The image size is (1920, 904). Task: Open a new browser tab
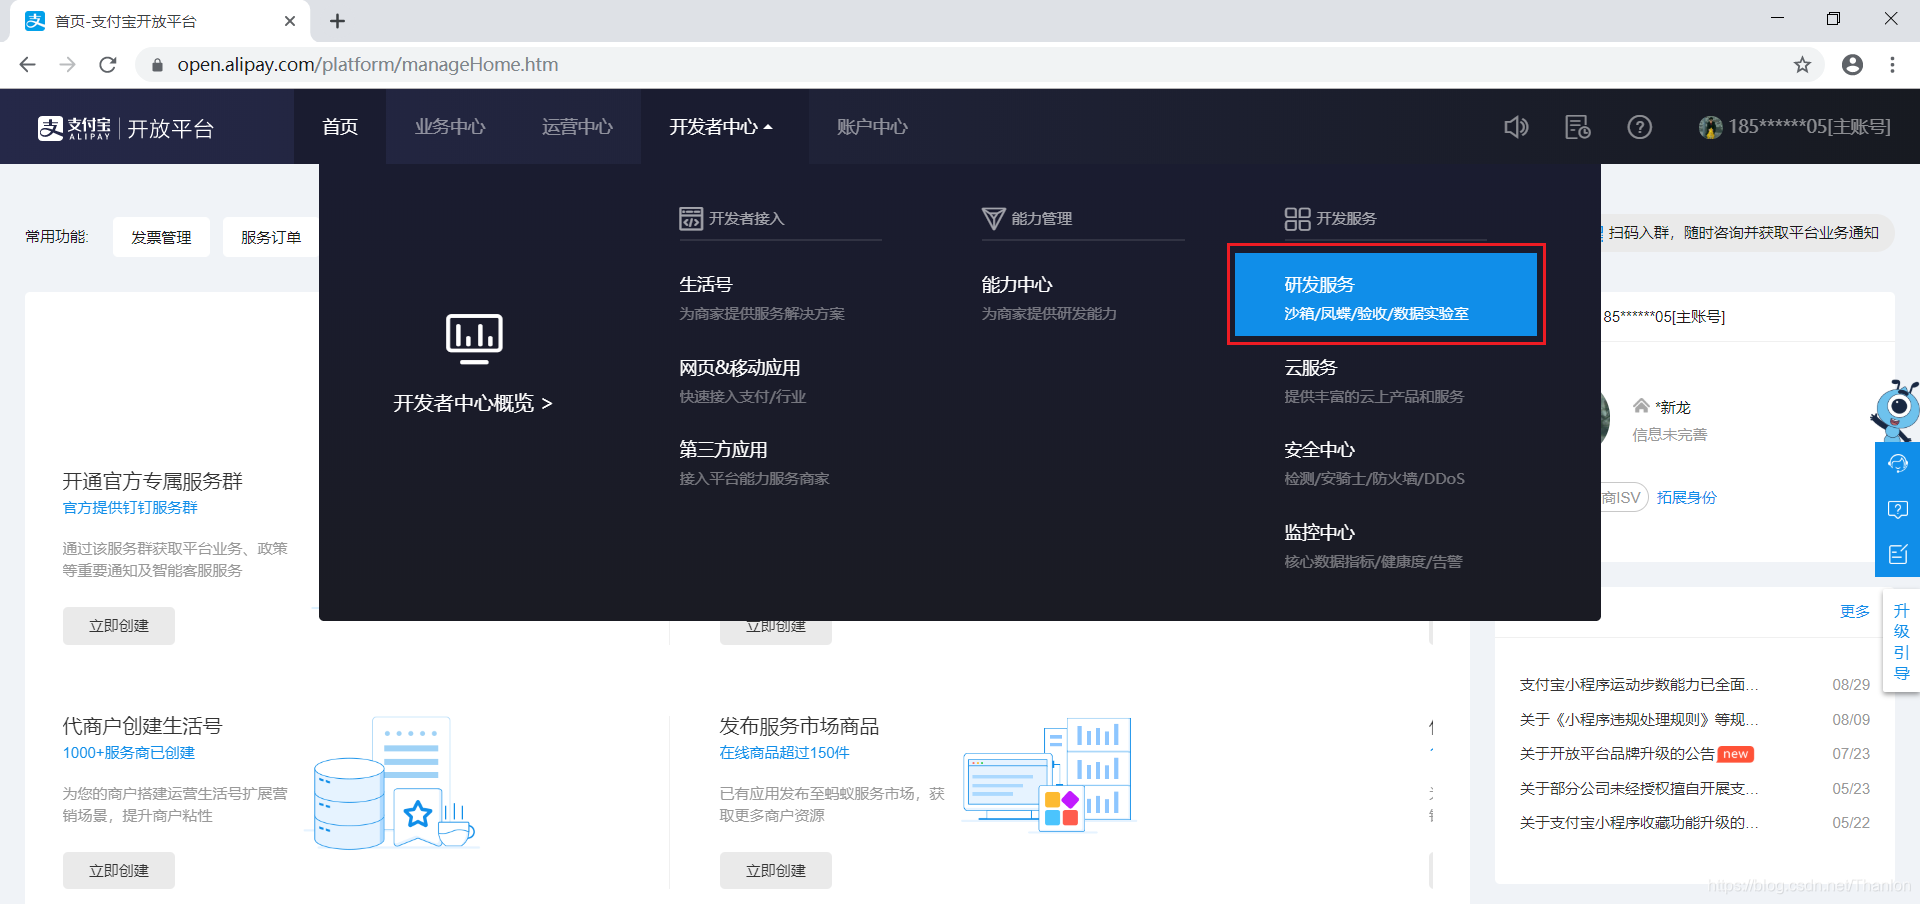338,21
